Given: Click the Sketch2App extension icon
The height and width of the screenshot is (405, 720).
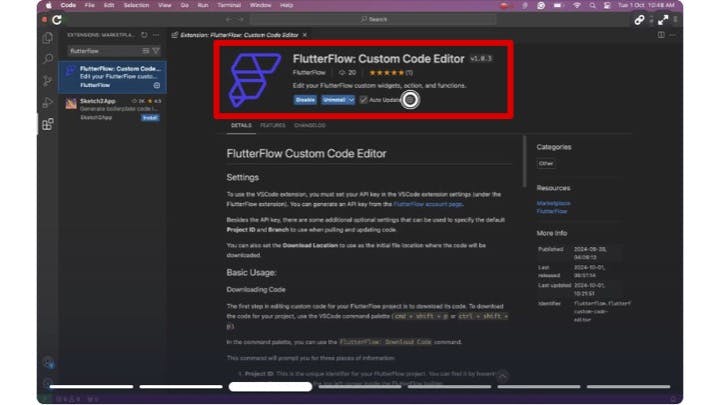Looking at the screenshot, I should (71, 104).
